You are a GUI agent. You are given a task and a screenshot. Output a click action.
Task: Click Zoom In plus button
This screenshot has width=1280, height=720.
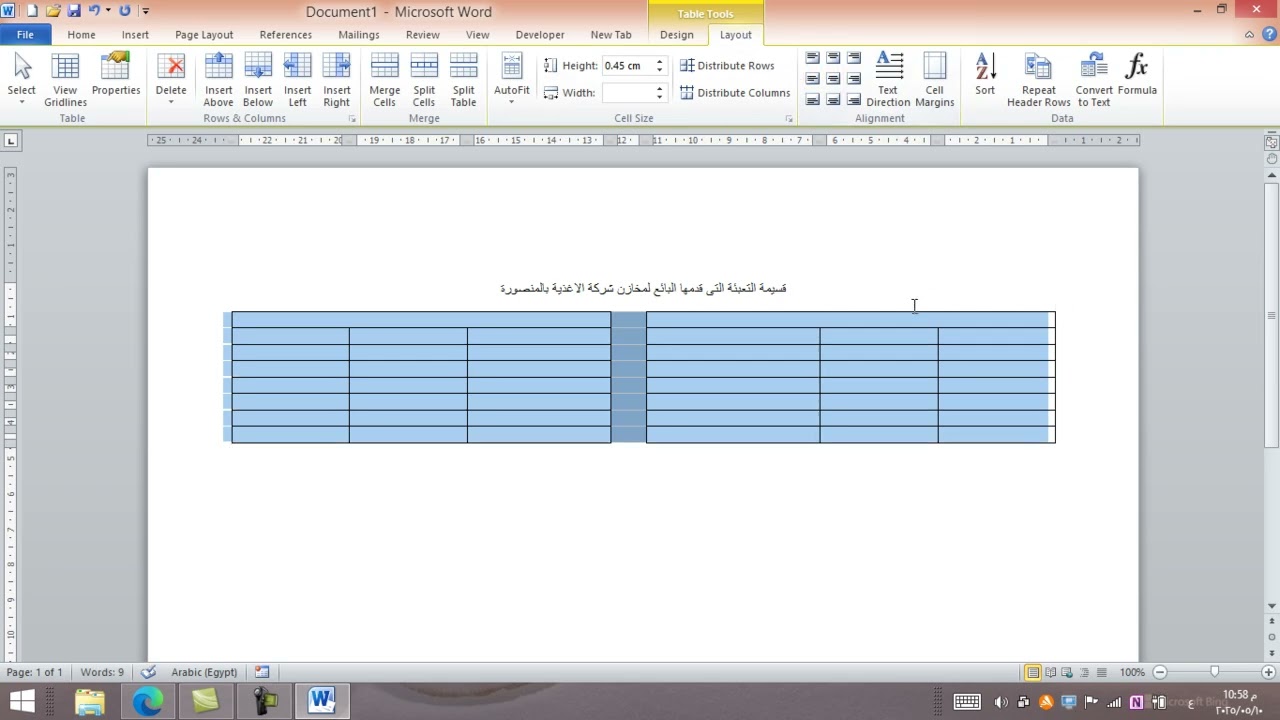tap(1268, 672)
